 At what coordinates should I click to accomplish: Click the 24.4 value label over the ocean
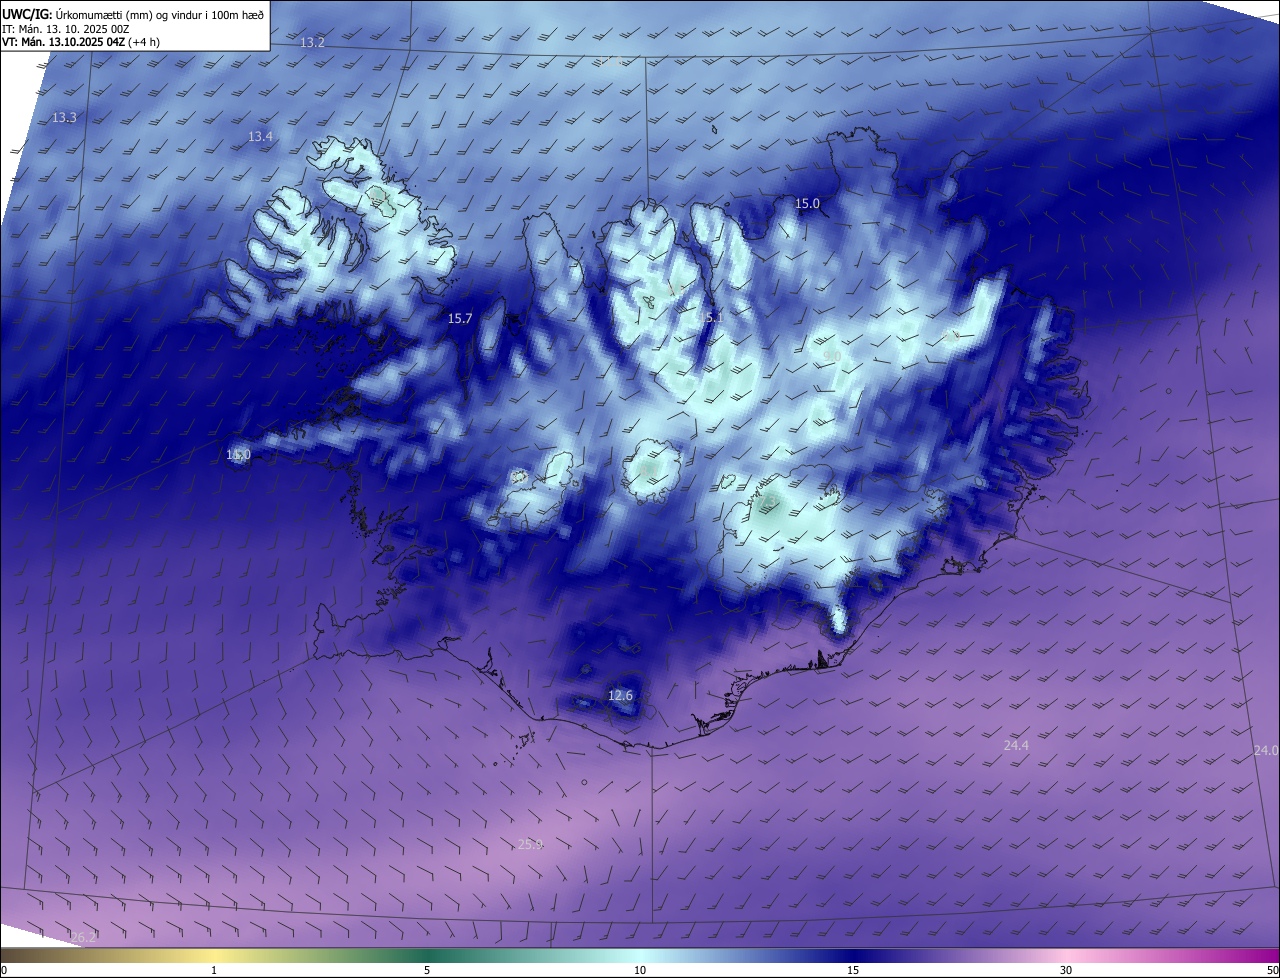pos(1016,745)
